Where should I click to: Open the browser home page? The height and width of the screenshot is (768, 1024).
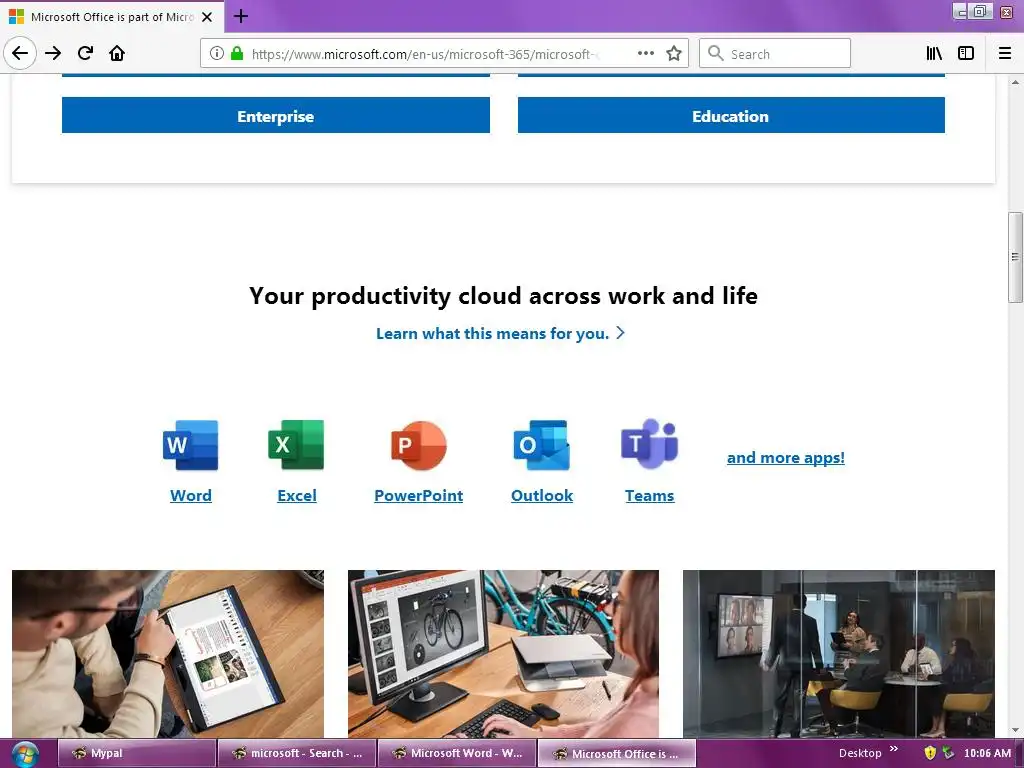click(117, 53)
